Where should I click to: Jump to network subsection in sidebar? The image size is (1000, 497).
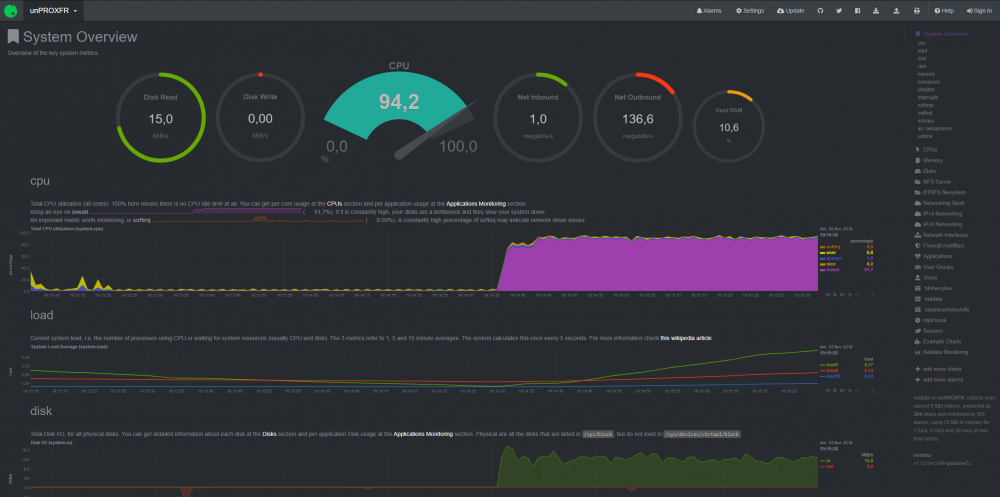926,74
